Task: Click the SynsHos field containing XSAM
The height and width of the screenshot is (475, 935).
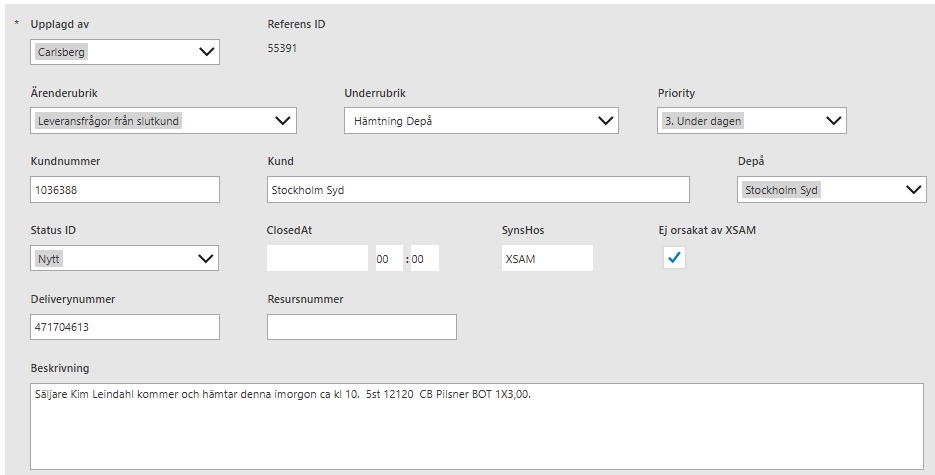Action: tap(547, 258)
